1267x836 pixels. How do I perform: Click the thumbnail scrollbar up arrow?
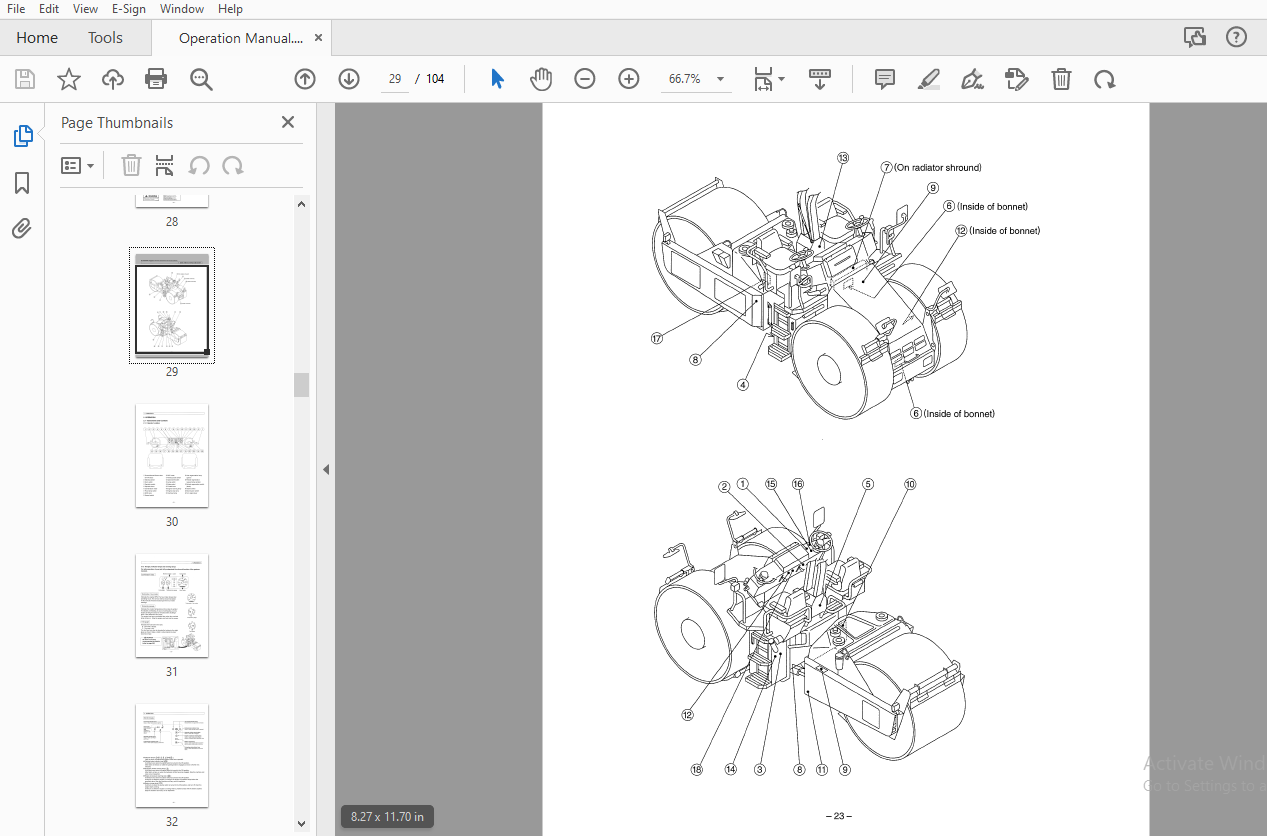302,203
